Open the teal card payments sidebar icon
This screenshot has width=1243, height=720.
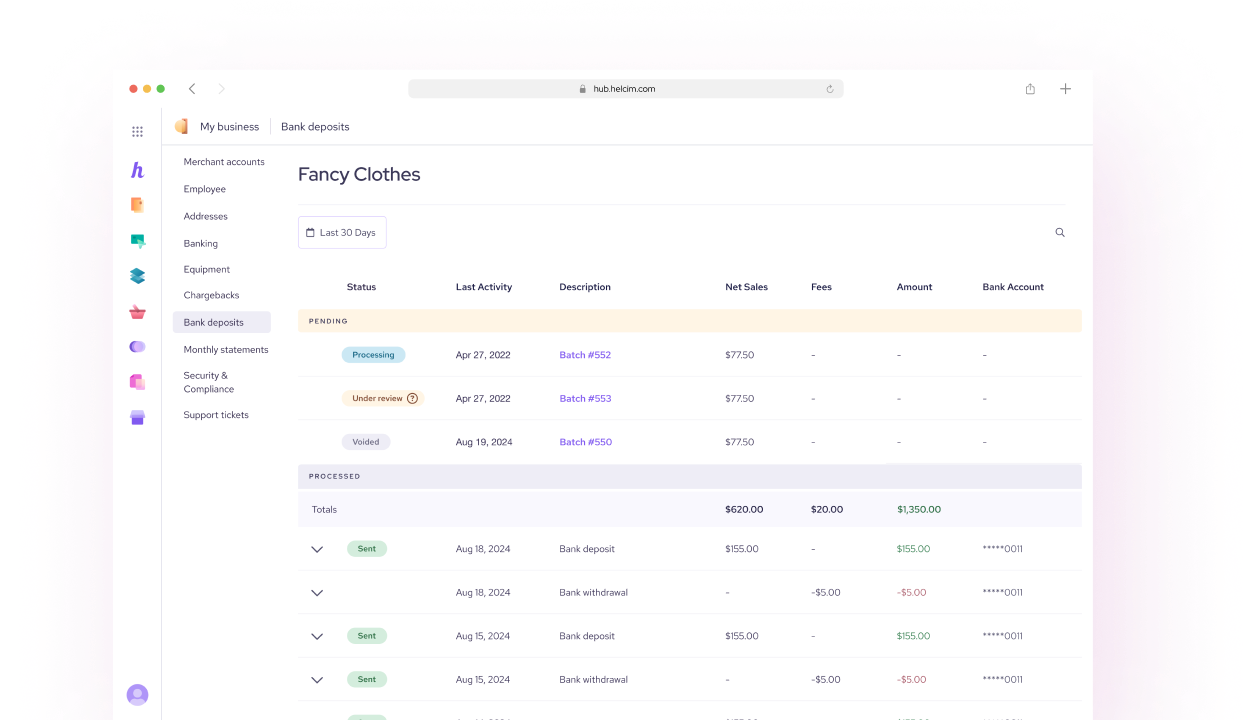point(137,241)
